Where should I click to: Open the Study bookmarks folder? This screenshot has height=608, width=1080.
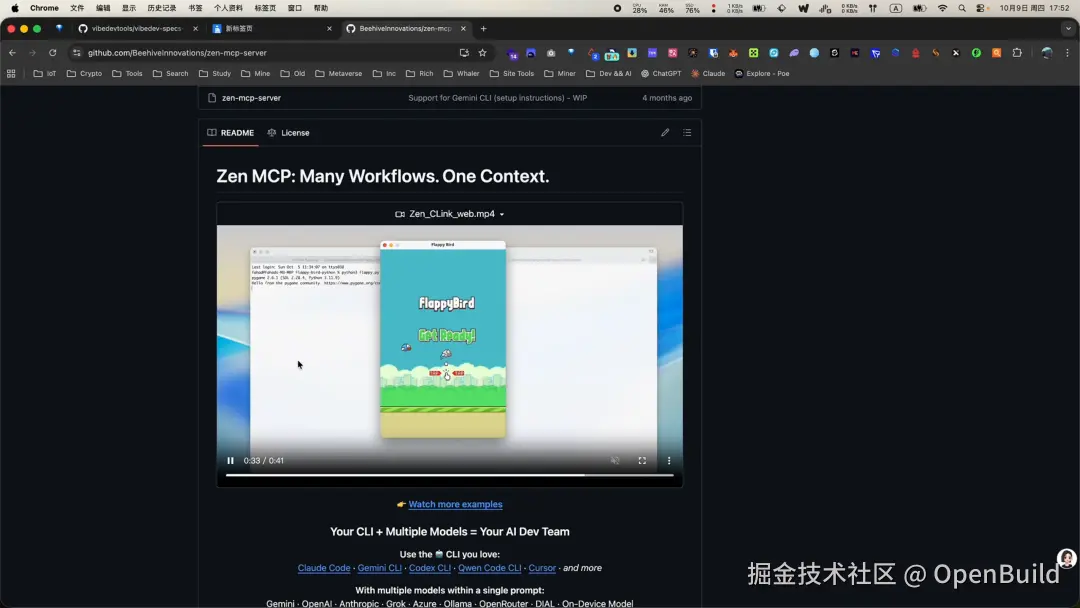tap(215, 74)
